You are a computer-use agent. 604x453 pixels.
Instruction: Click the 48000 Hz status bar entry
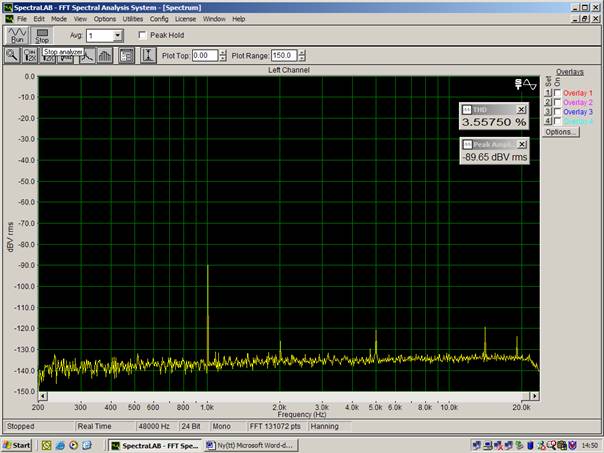point(154,426)
